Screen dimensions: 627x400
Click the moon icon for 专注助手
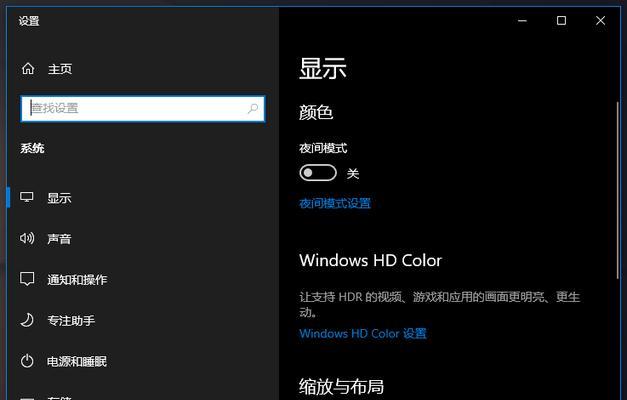[x=27, y=320]
